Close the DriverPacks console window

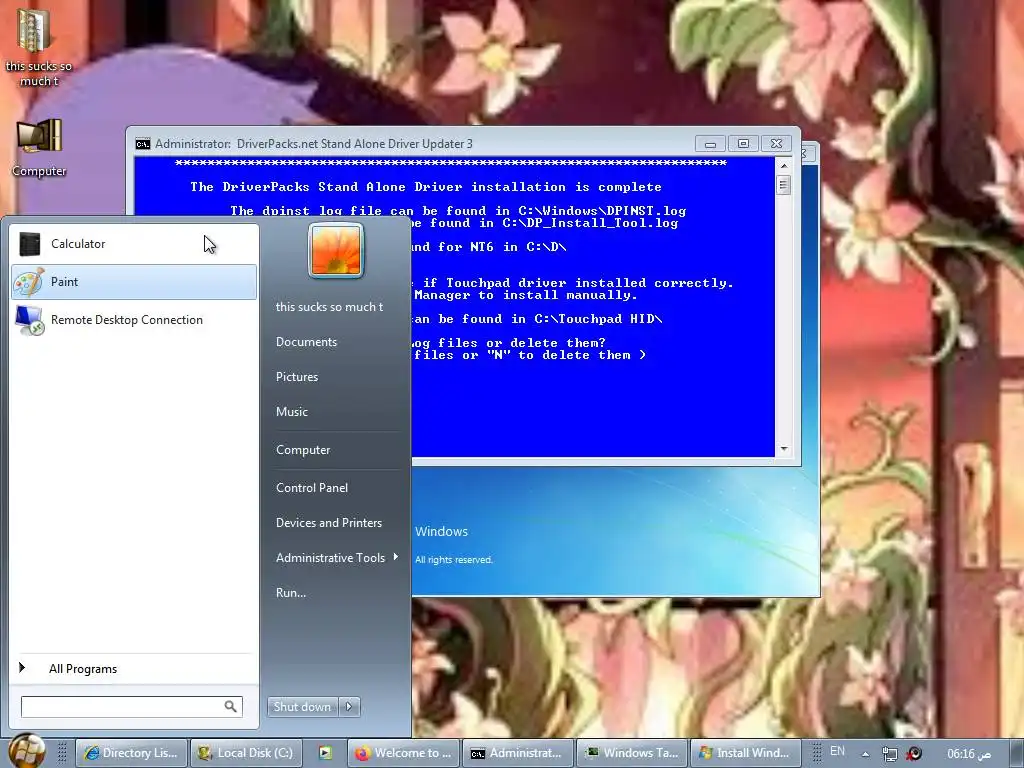click(776, 144)
